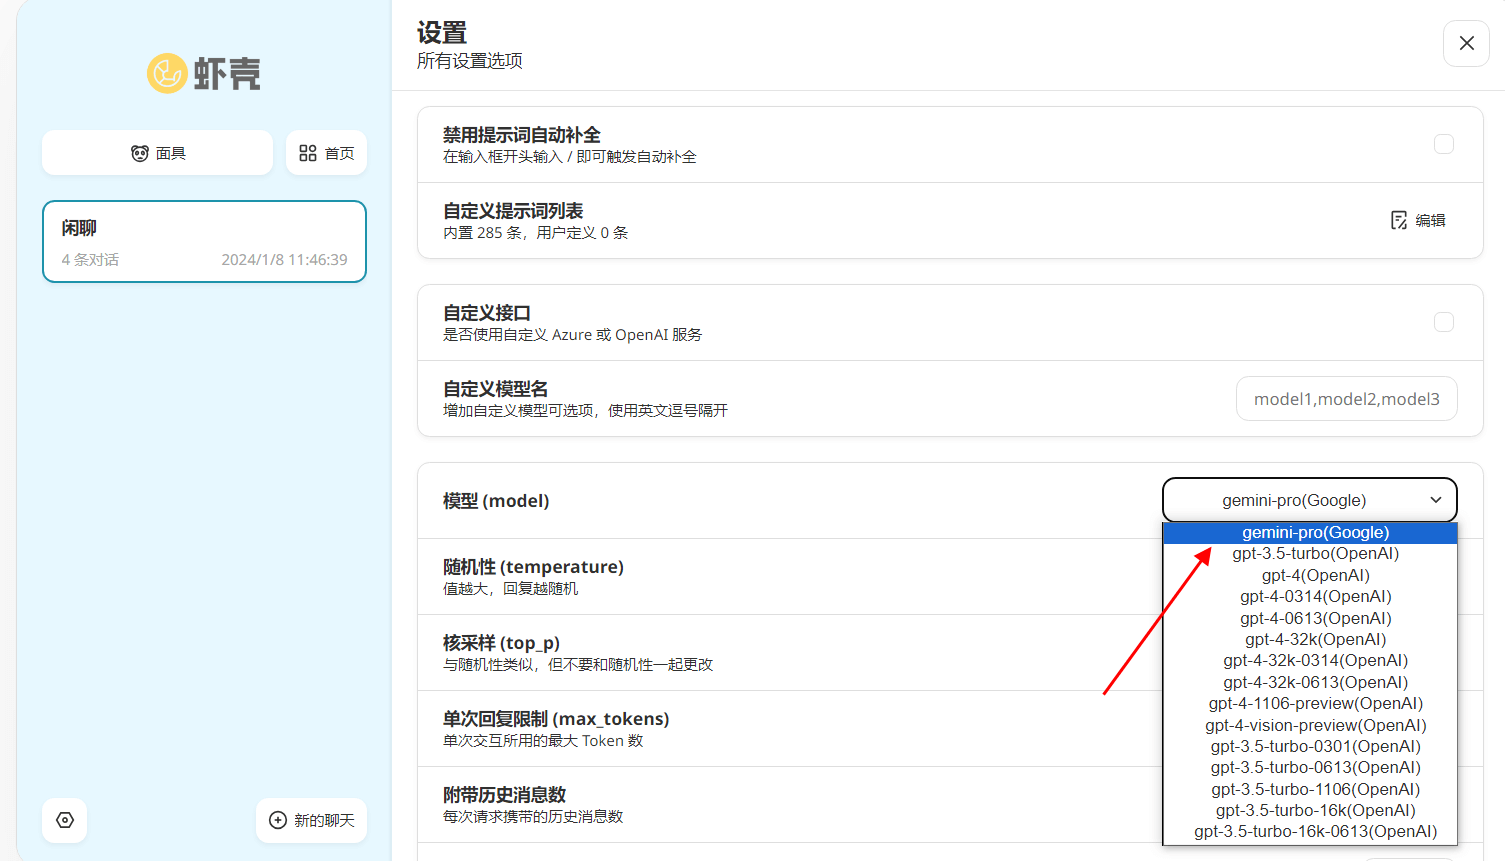Click the 新的聊天 button

tap(311, 820)
